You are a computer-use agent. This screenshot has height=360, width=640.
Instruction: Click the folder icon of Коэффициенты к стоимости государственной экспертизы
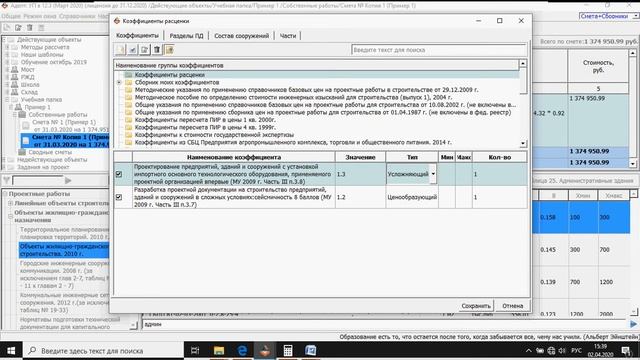129,135
